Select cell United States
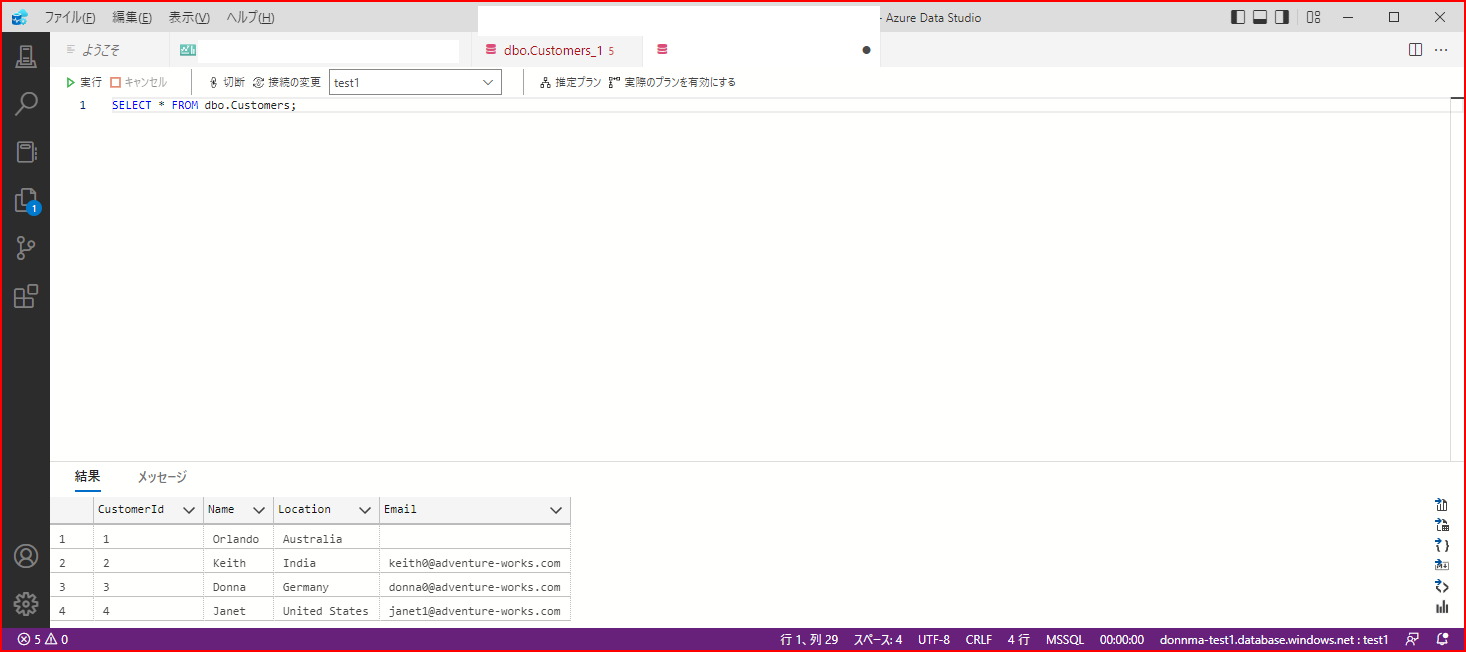Screen dimensions: 1466x652 coord(326,611)
